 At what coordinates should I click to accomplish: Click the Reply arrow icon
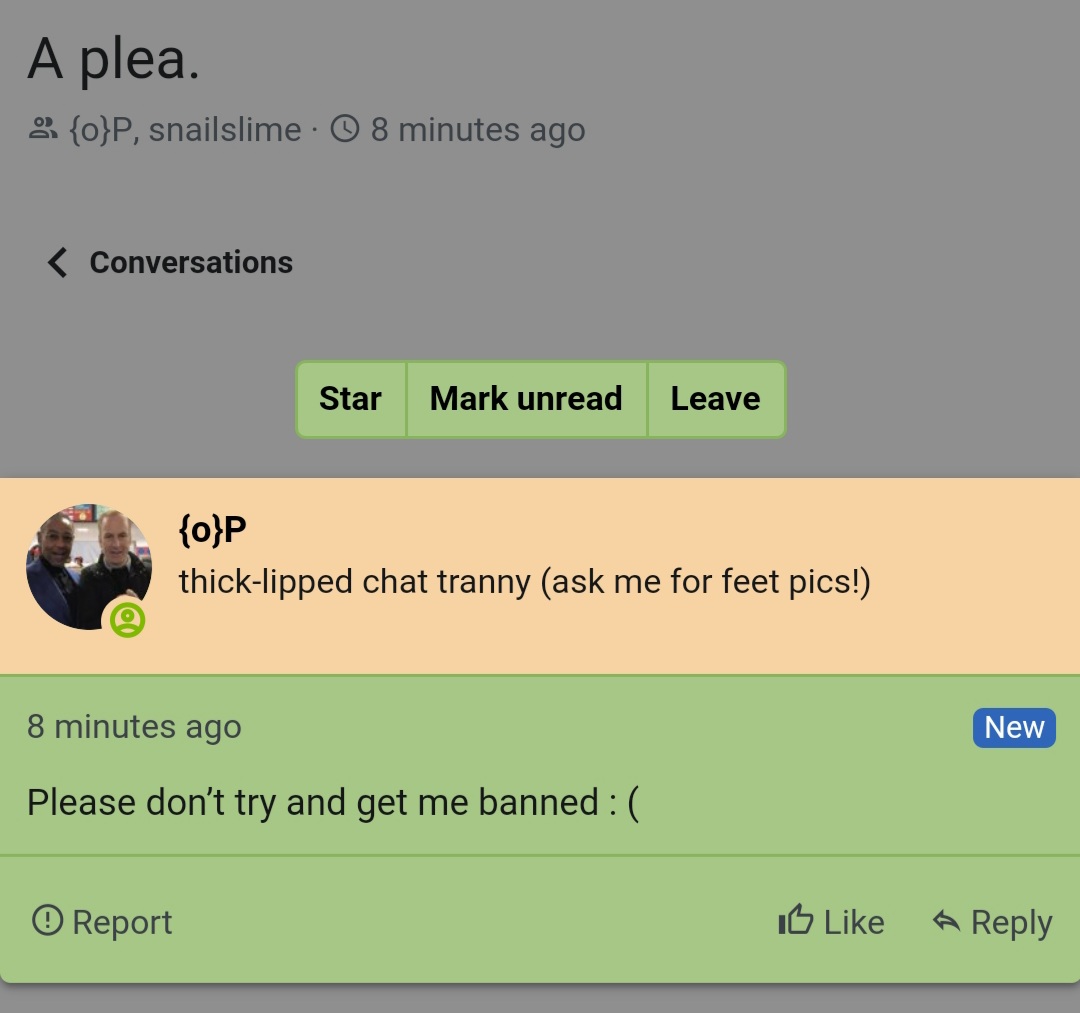(x=946, y=921)
